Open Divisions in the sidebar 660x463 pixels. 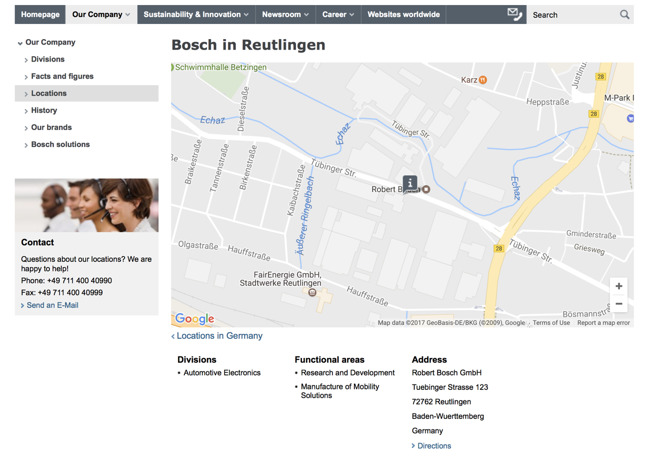point(48,59)
